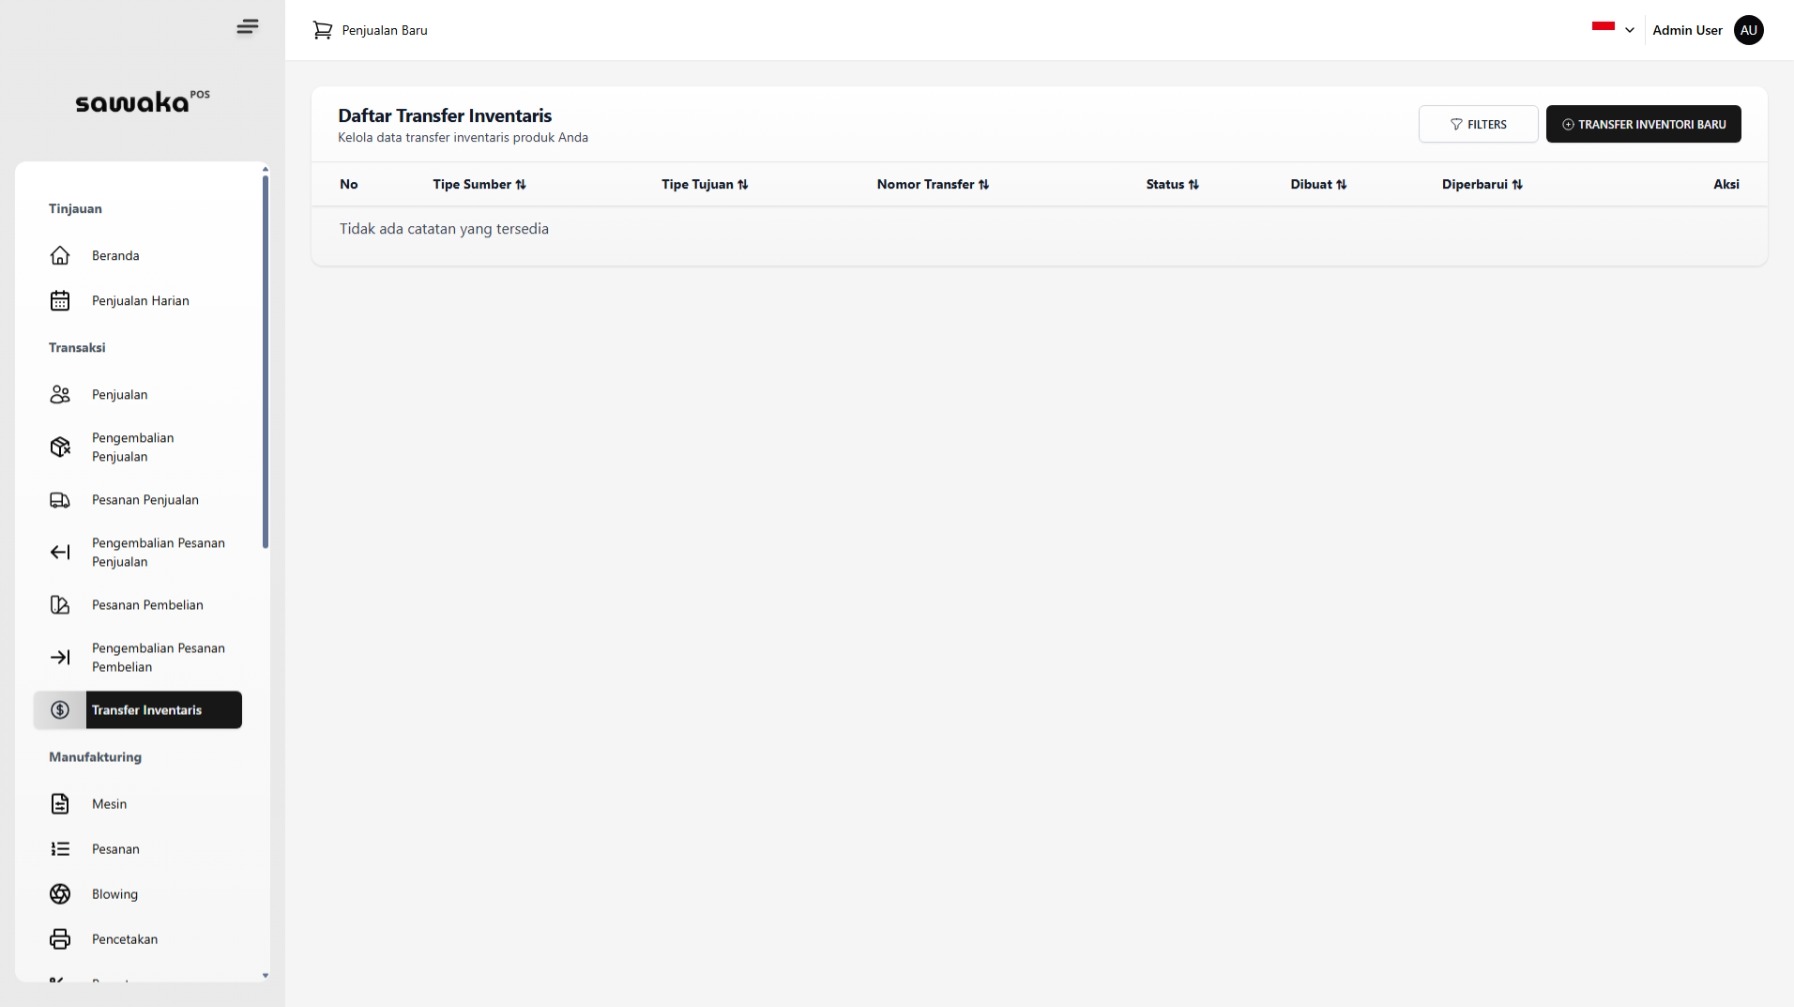Click the Blowing aperture icon
Image resolution: width=1794 pixels, height=1007 pixels.
tap(60, 894)
